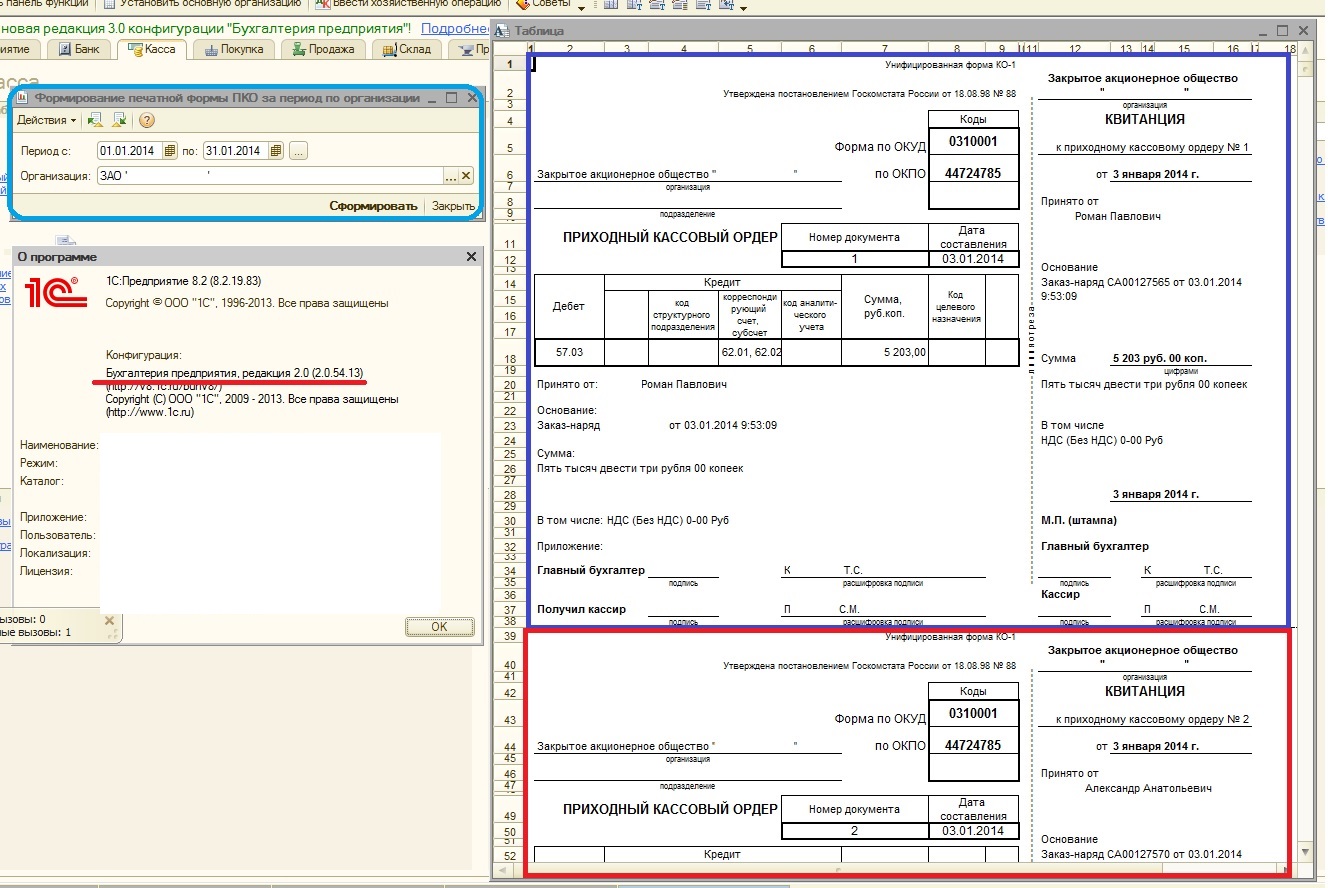
Task: Click OK in the О программе dialog
Action: click(439, 626)
